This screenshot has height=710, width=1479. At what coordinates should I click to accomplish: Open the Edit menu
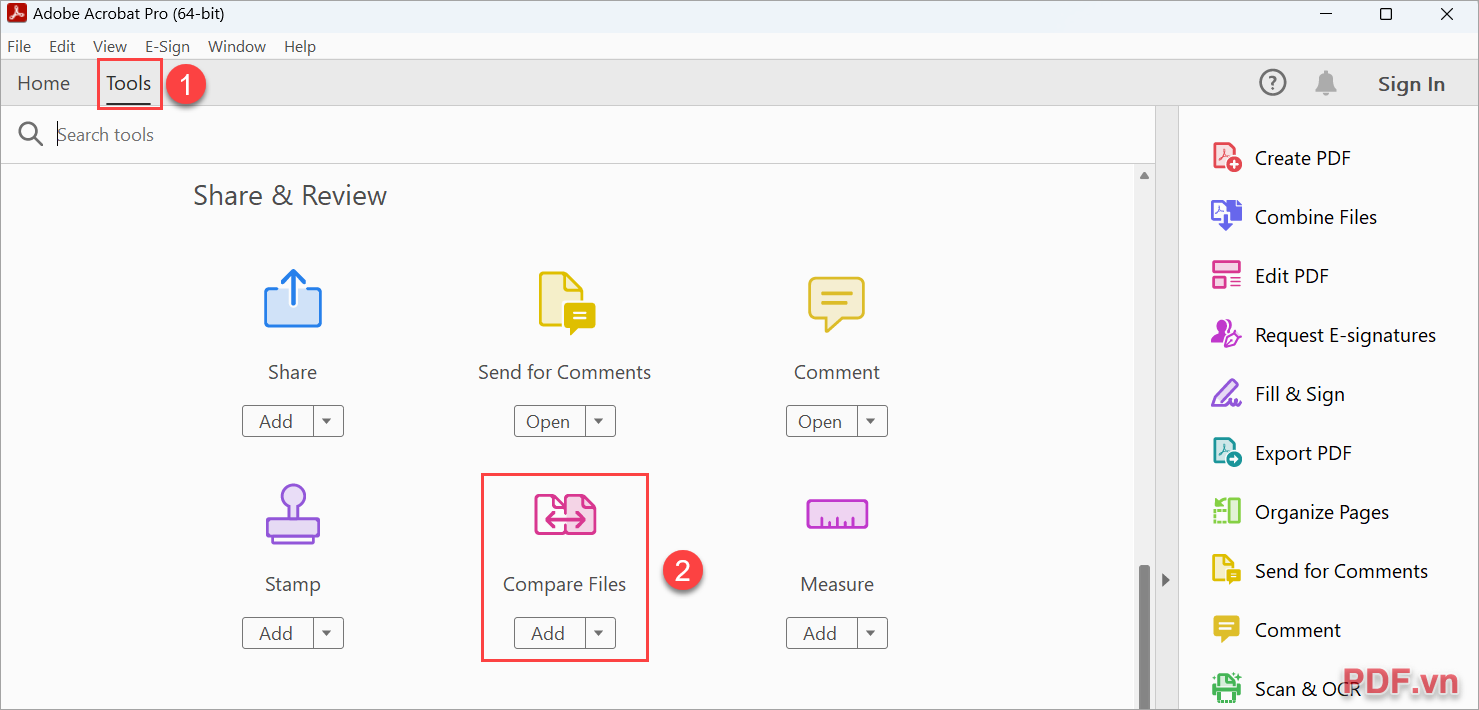point(62,47)
